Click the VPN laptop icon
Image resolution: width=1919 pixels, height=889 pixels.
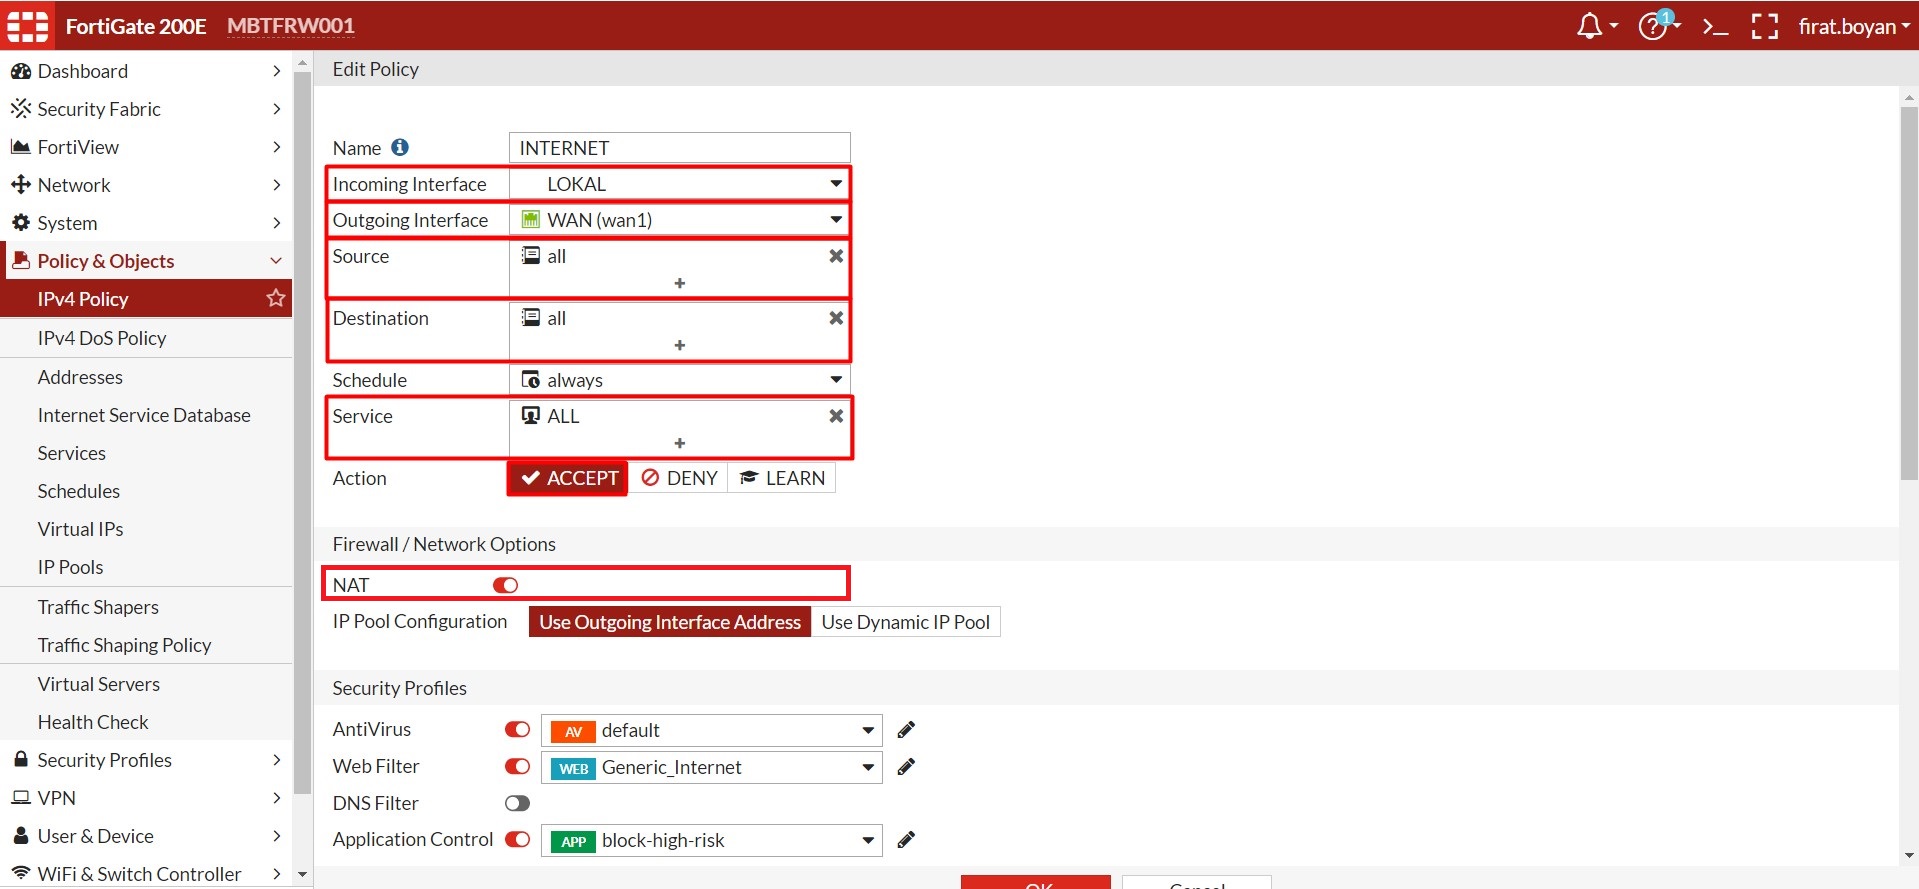pos(21,798)
